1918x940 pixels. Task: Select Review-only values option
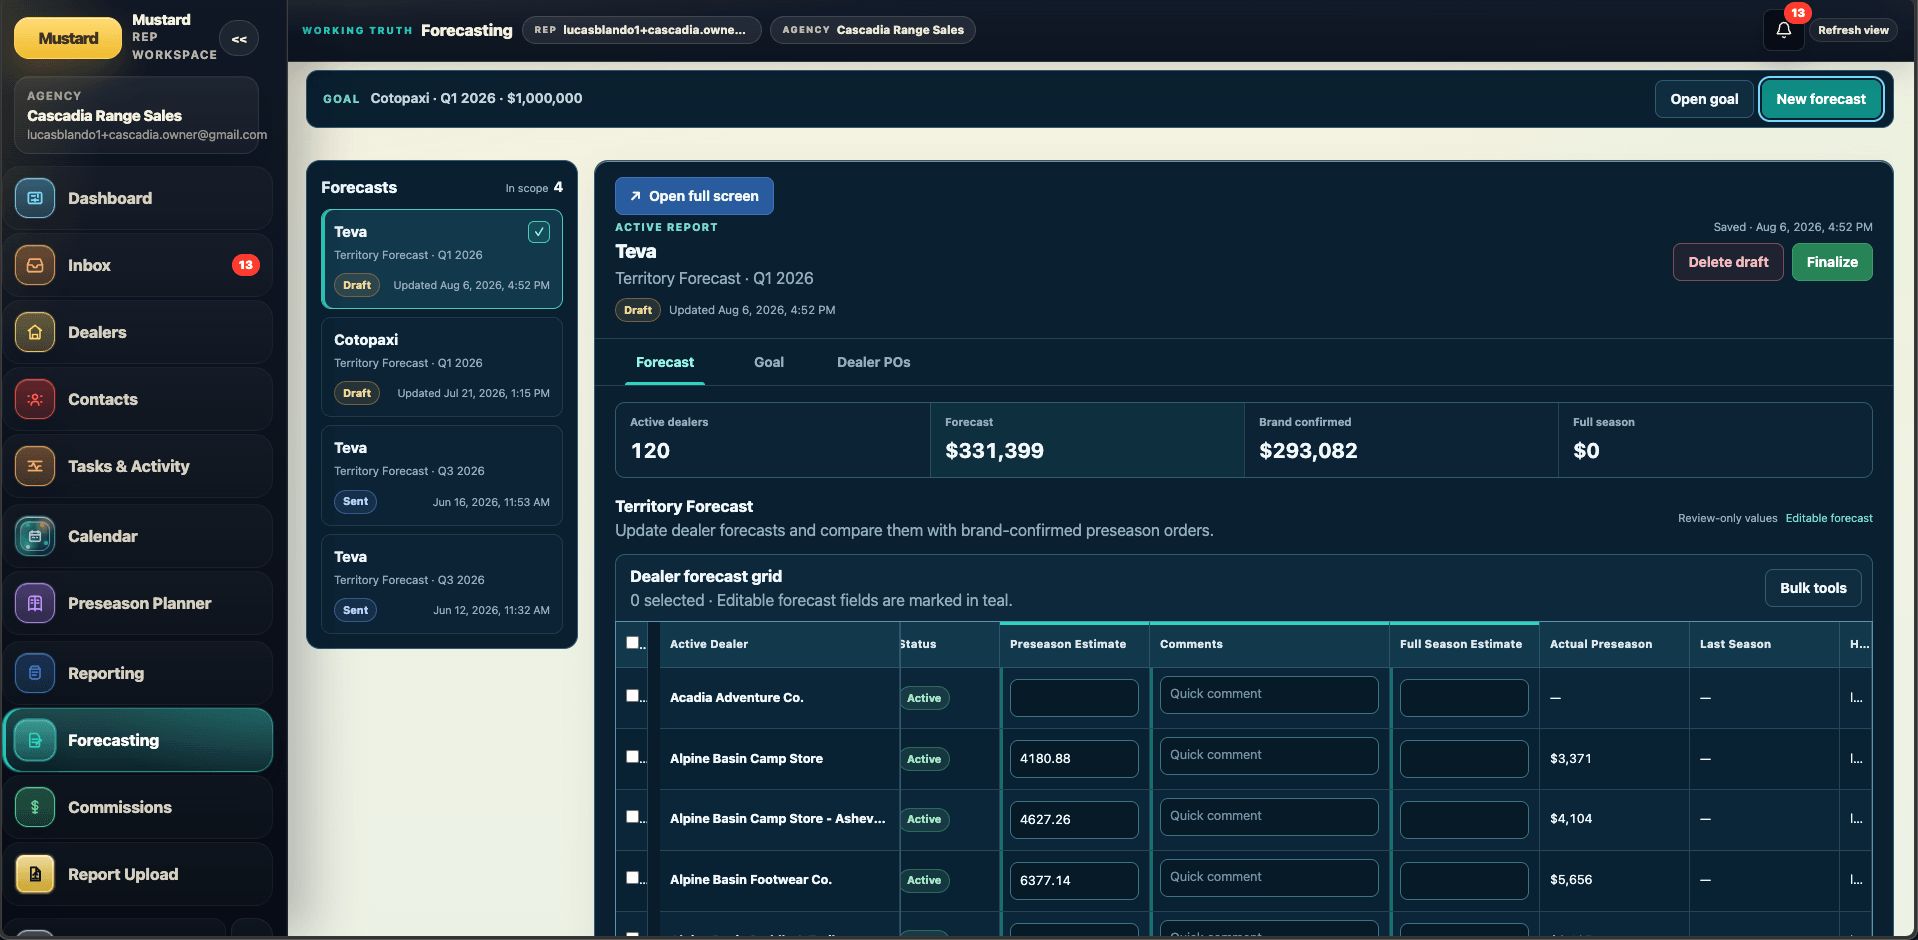pos(1727,518)
